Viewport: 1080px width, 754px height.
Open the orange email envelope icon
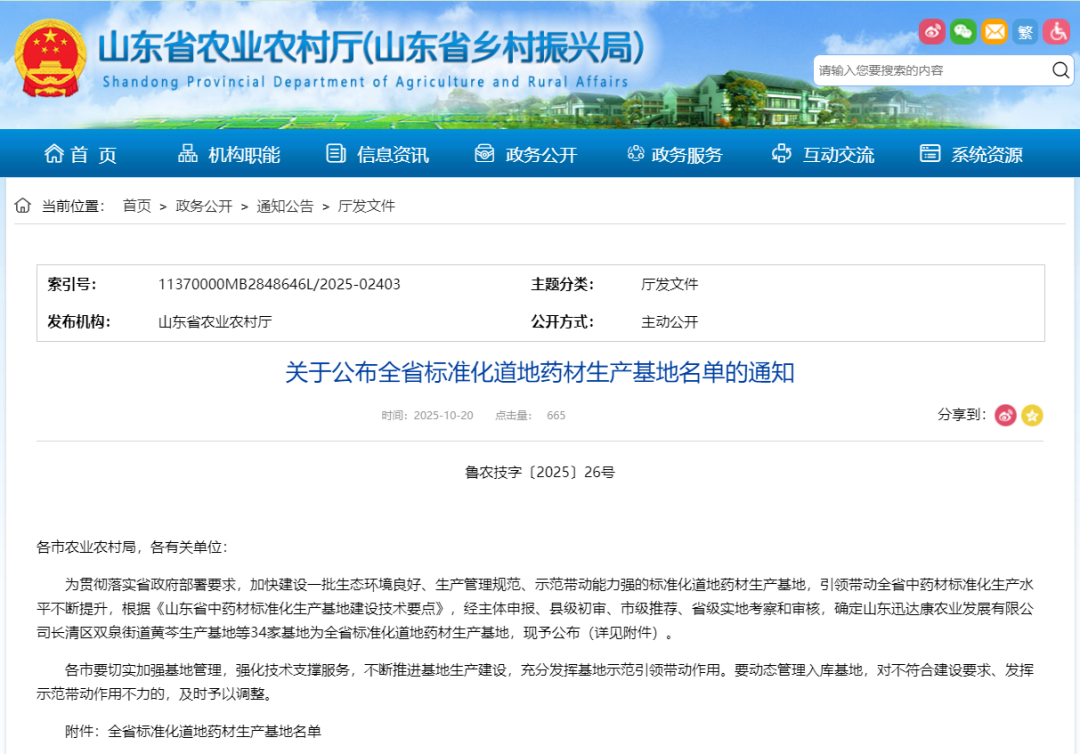tap(994, 32)
